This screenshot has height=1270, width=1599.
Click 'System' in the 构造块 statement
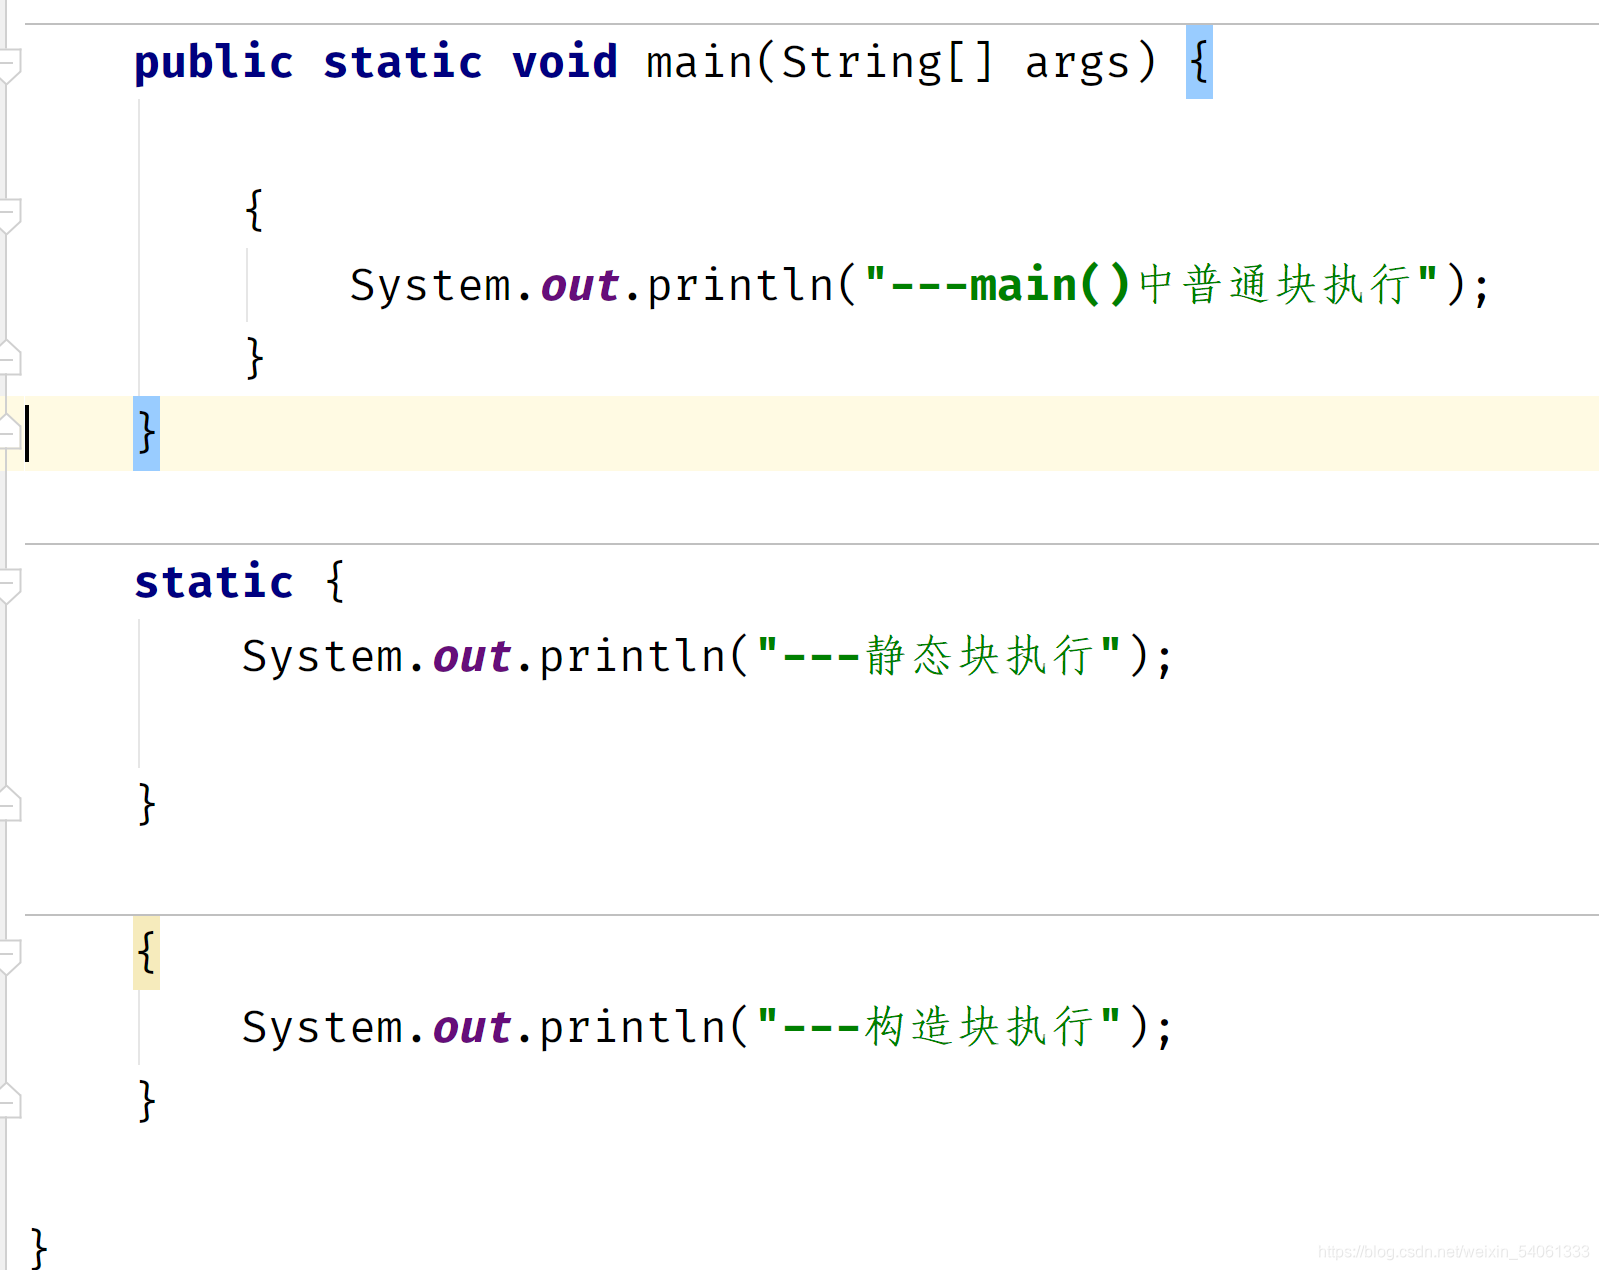coord(322,1028)
